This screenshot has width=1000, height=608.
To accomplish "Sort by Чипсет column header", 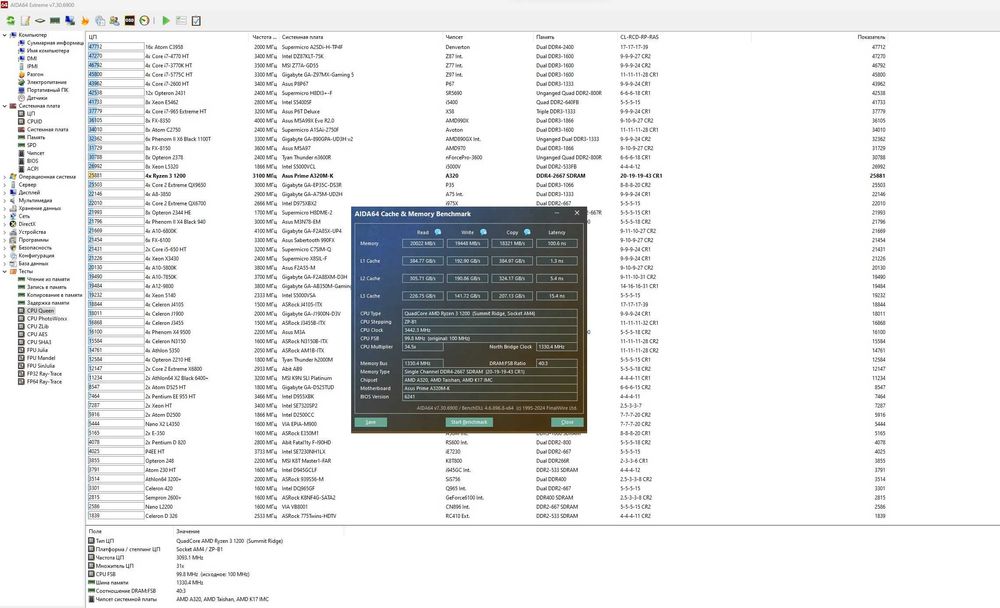I will (x=488, y=37).
